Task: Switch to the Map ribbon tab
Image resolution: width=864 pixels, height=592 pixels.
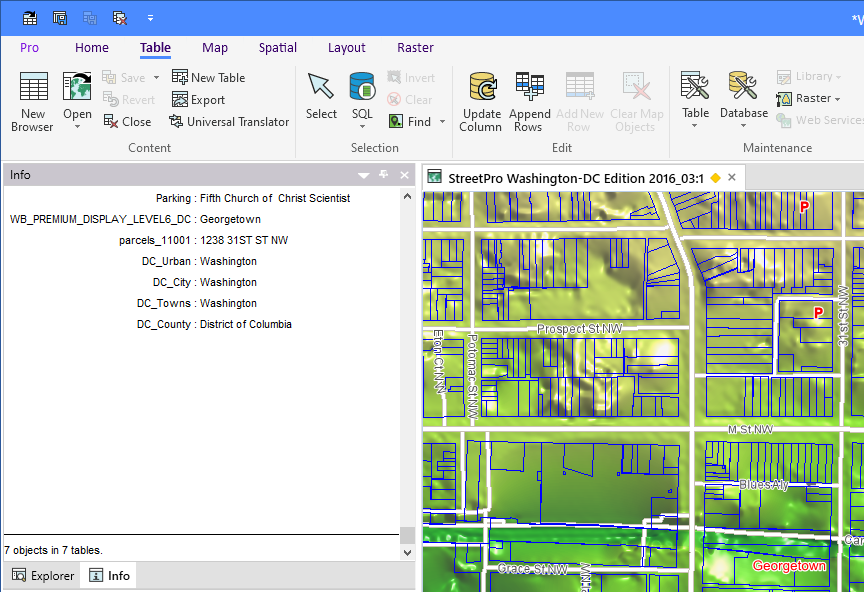Action: [215, 47]
